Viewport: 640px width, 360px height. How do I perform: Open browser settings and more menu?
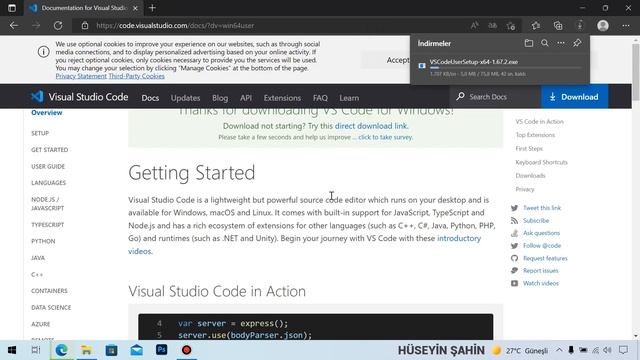626,26
